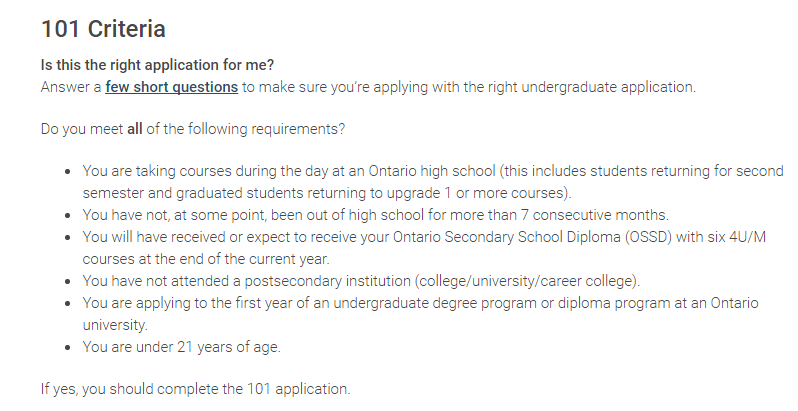
Task: Click the "second semester" text in first bullet
Action: click(x=740, y=171)
